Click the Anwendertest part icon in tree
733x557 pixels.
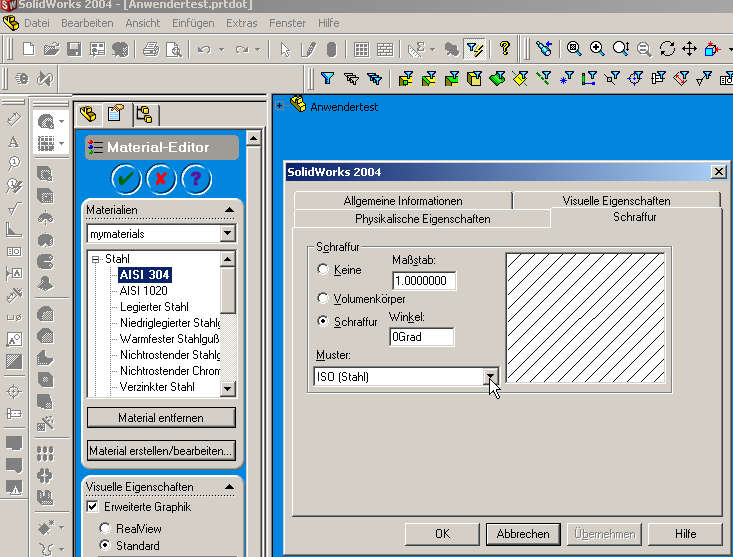tap(298, 104)
